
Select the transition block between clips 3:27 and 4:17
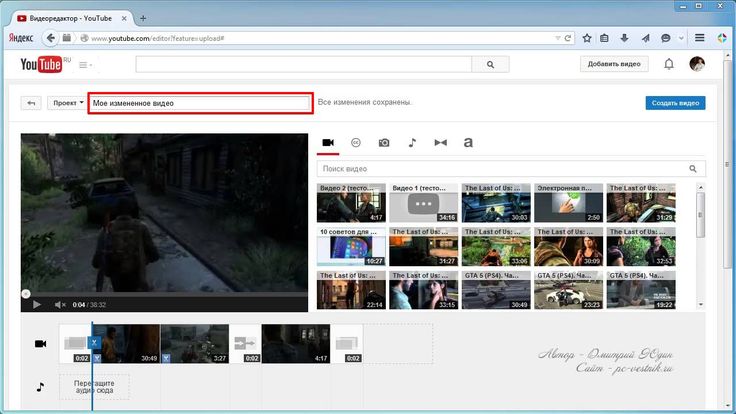click(245, 344)
